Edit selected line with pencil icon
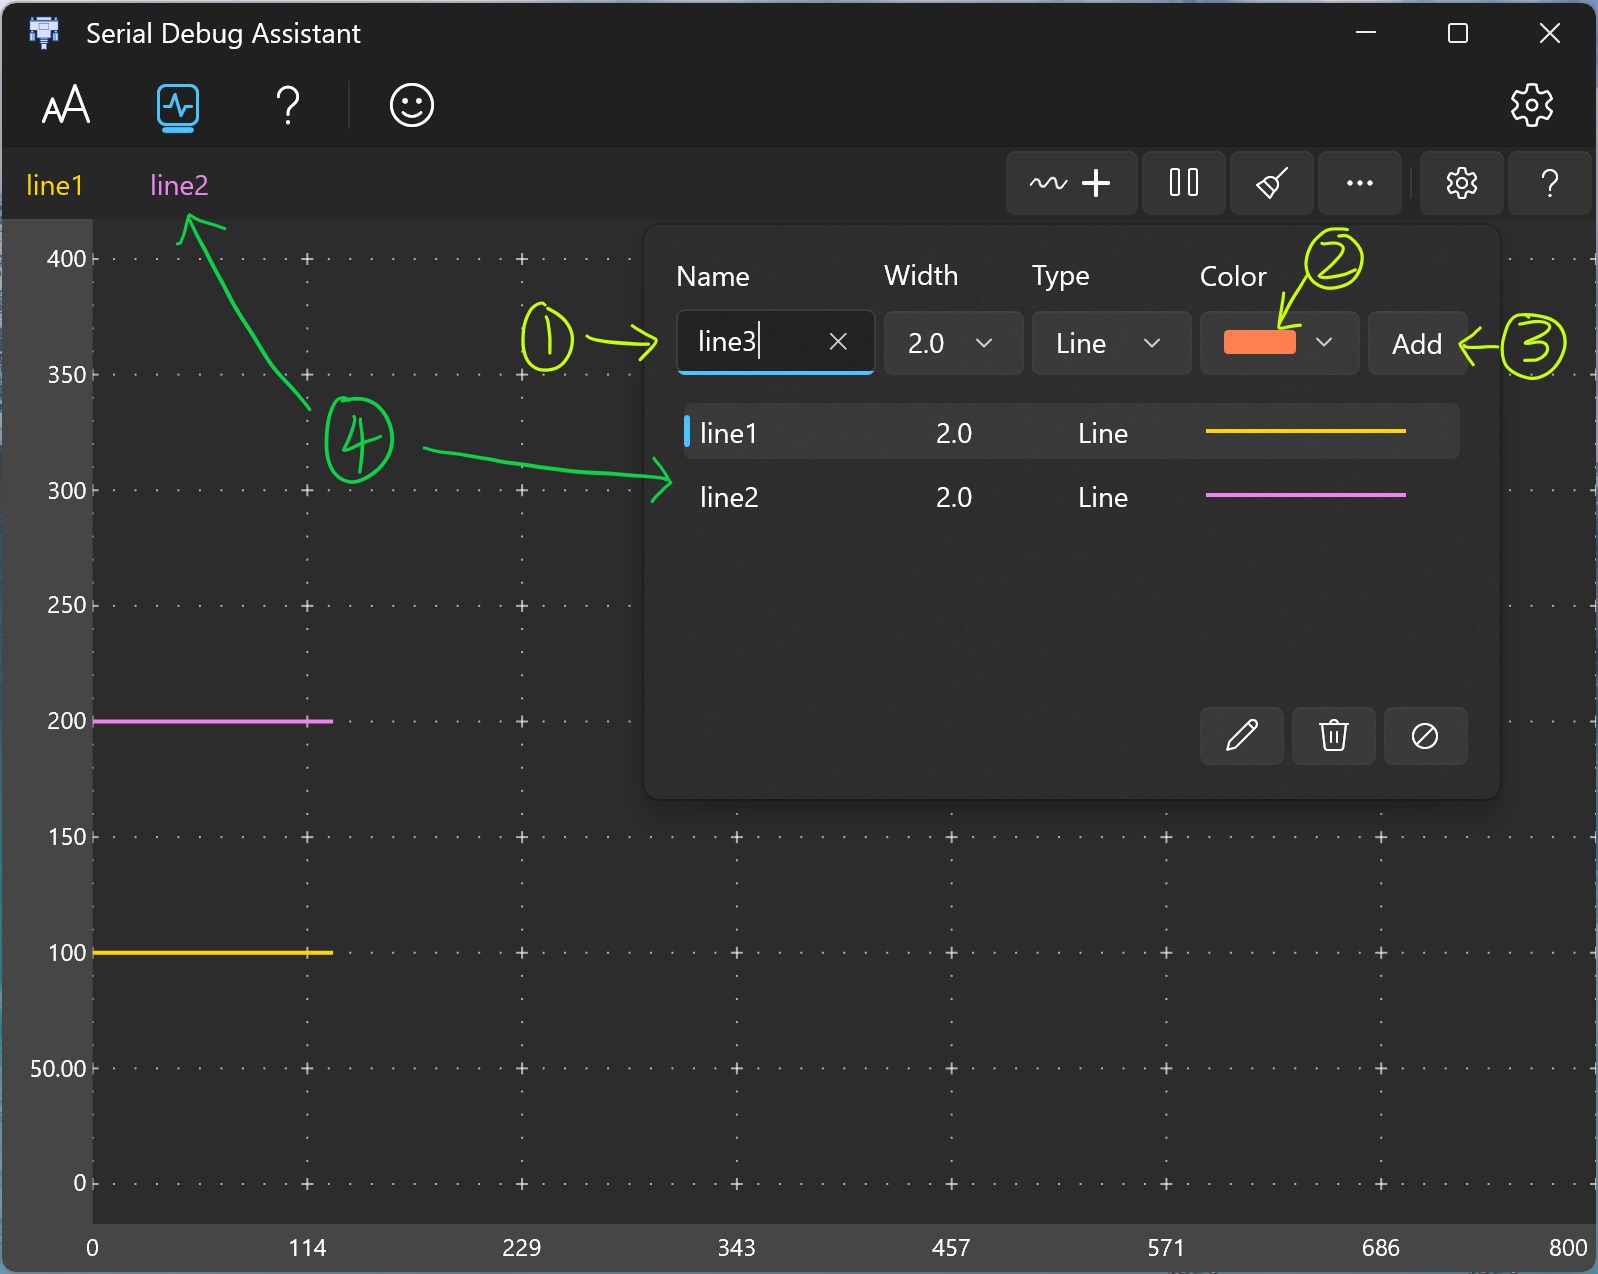This screenshot has height=1274, width=1598. tap(1242, 736)
